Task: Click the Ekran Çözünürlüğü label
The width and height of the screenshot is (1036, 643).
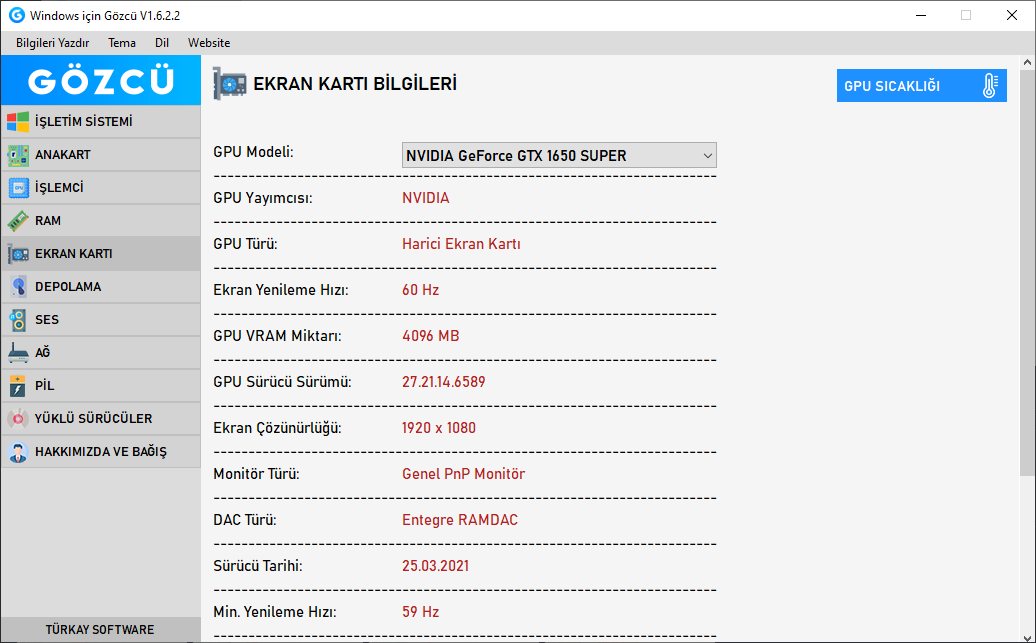Action: 277,428
